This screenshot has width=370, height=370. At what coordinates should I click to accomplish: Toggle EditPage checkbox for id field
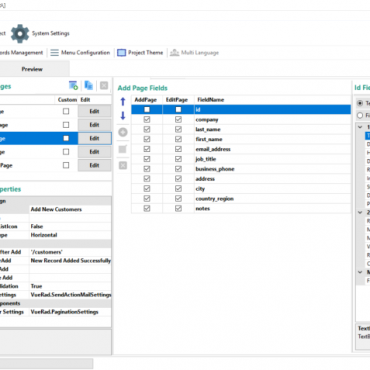(178, 110)
